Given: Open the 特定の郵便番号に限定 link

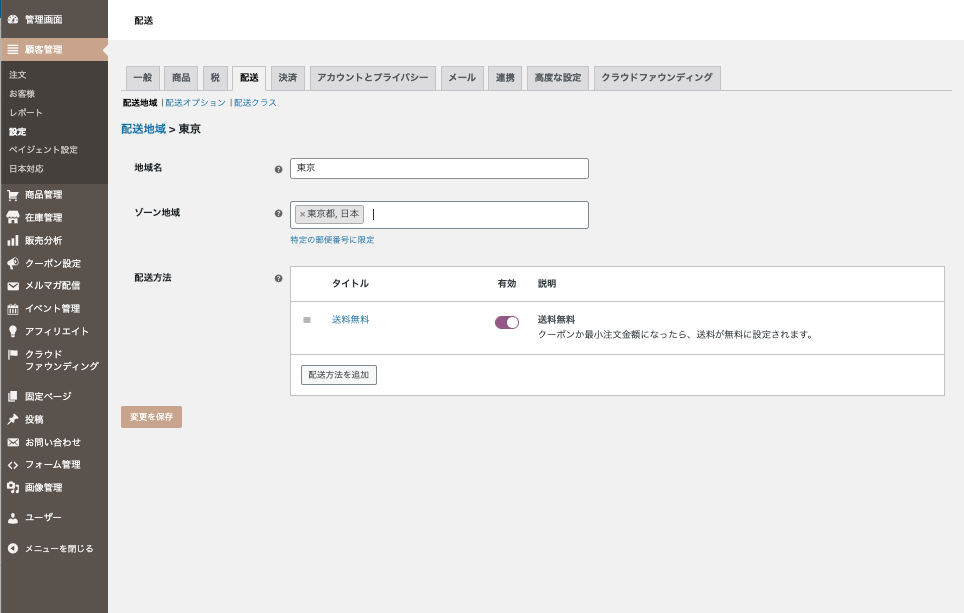Looking at the screenshot, I should pyautogui.click(x=332, y=240).
